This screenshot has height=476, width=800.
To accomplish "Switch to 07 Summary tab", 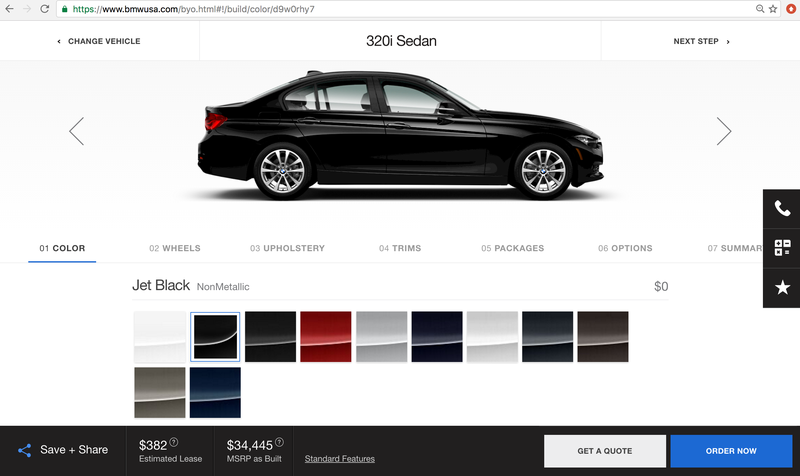I will coord(735,248).
